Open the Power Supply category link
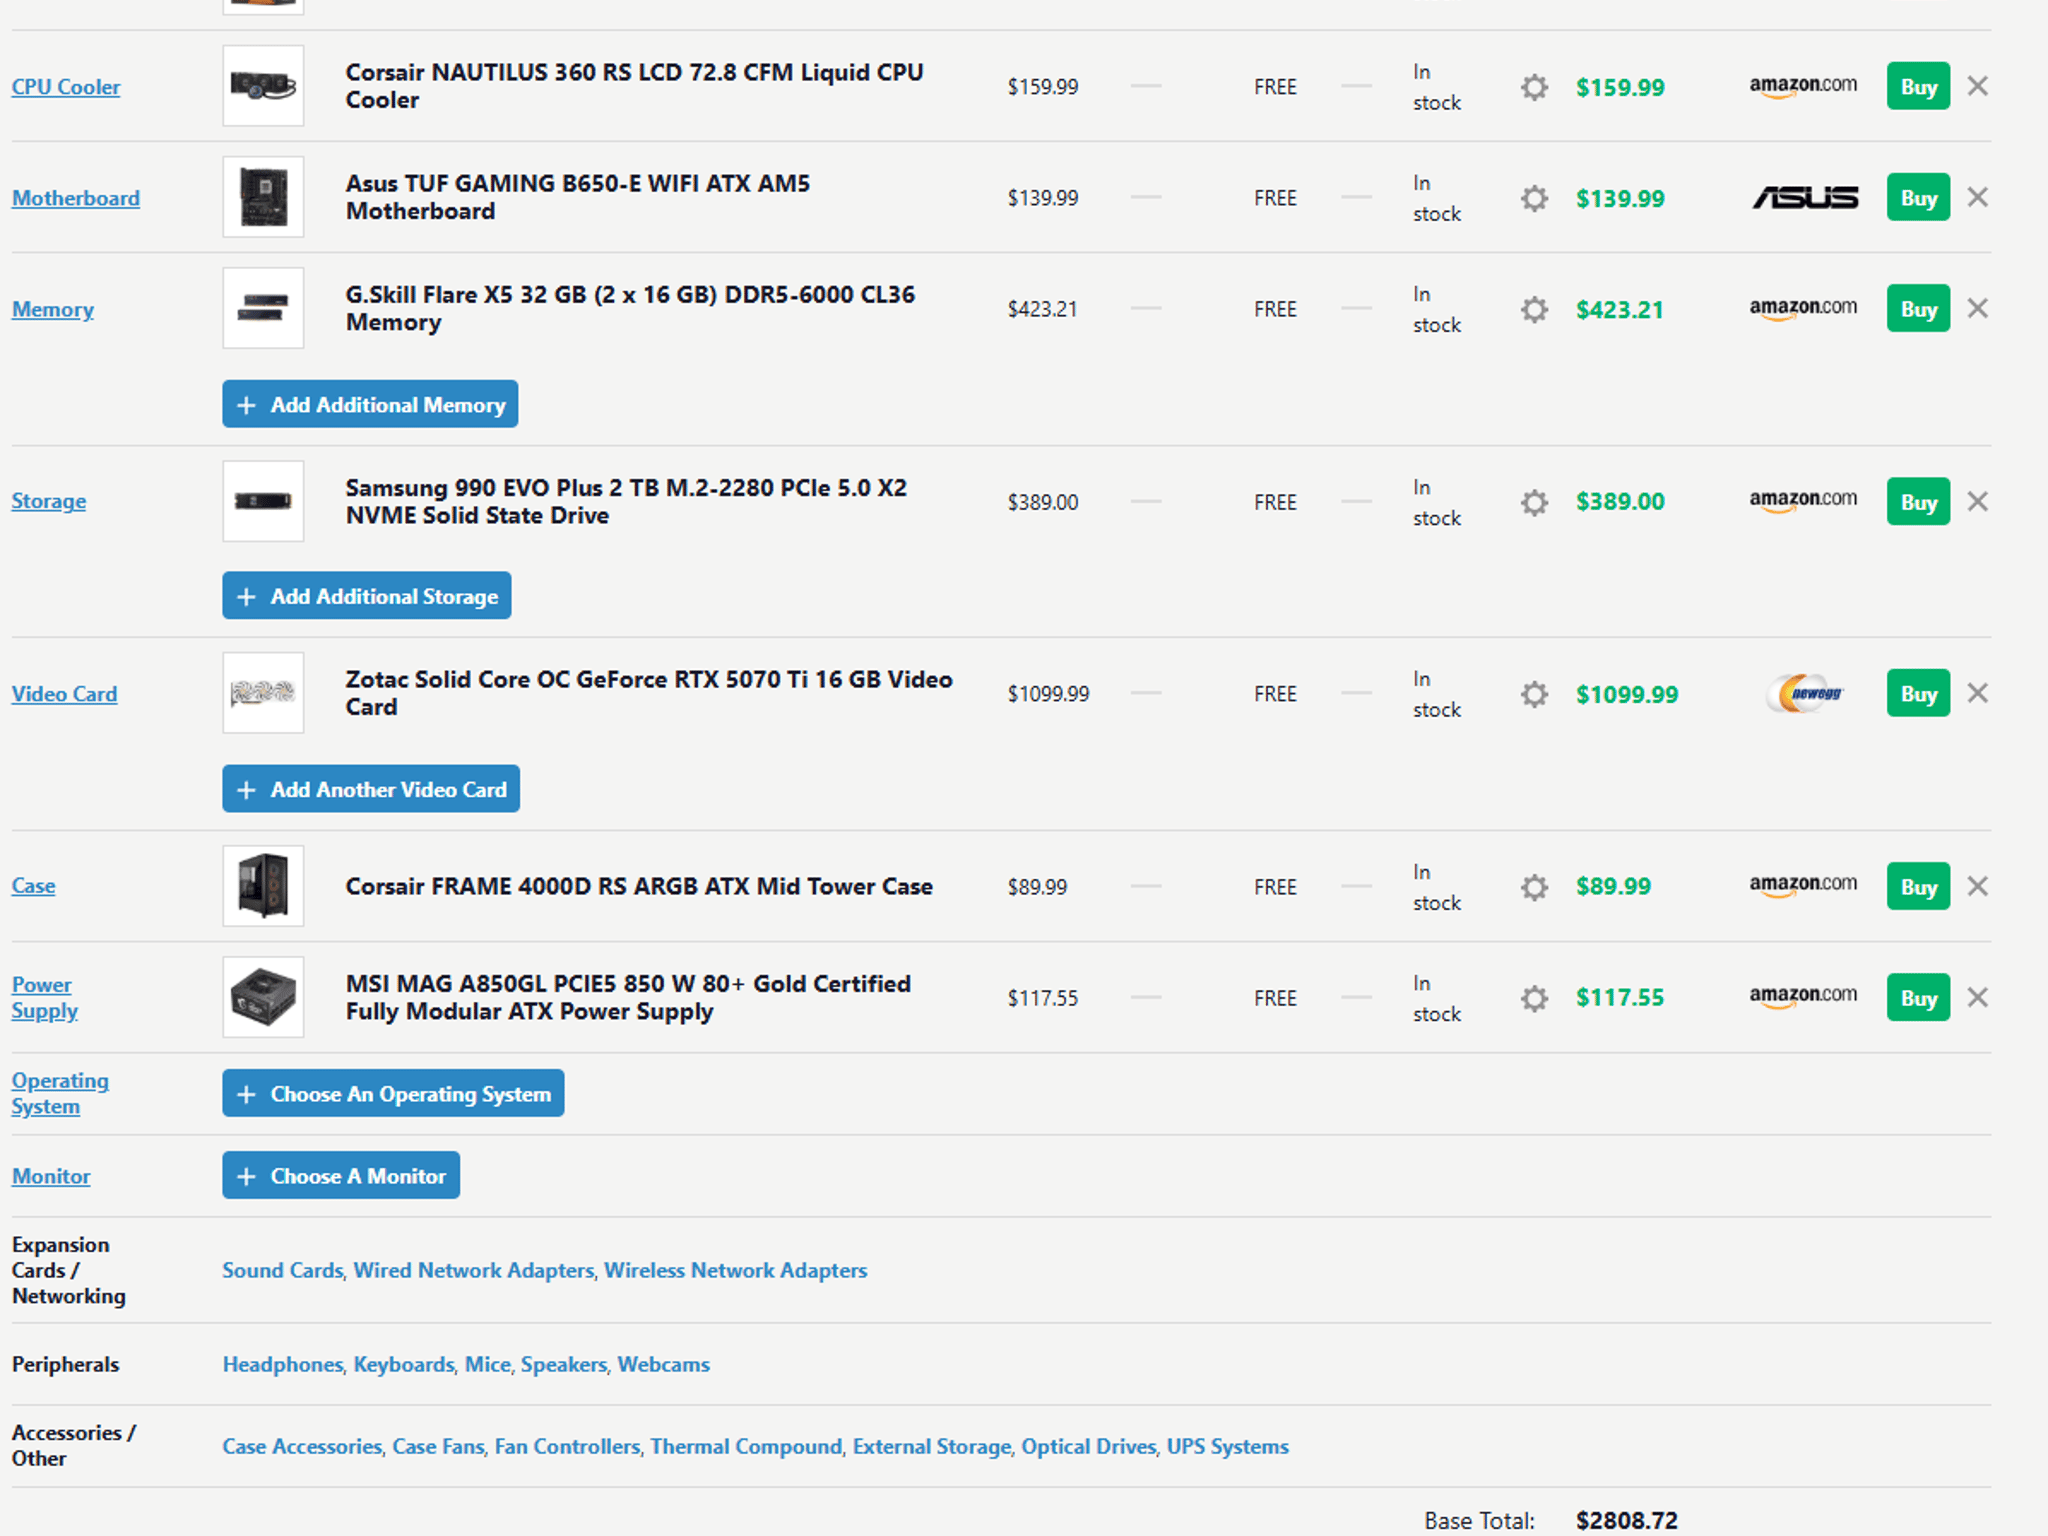 click(x=45, y=997)
